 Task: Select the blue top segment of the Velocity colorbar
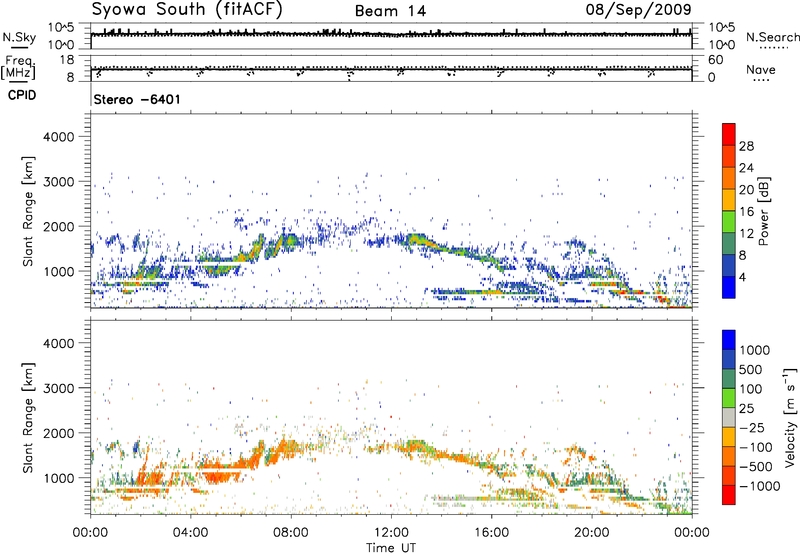click(x=729, y=340)
